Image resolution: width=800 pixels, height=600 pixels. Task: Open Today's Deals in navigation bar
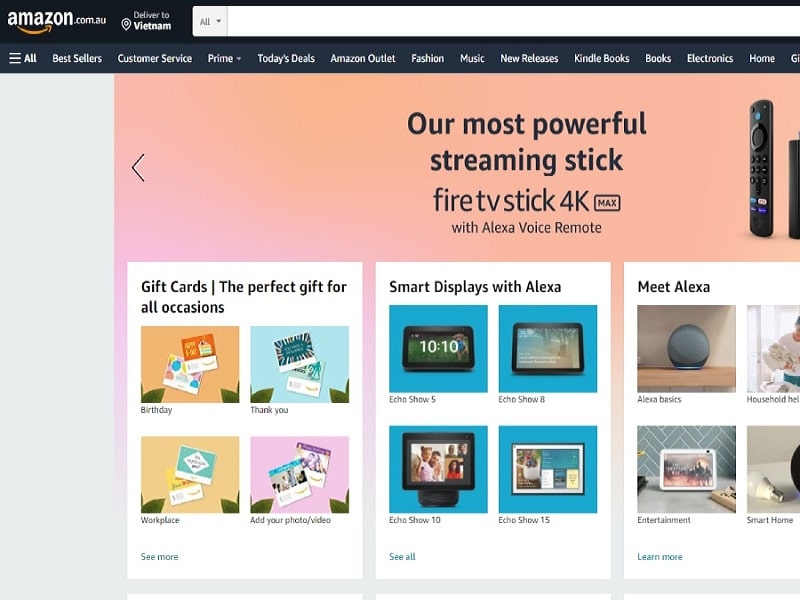point(286,58)
